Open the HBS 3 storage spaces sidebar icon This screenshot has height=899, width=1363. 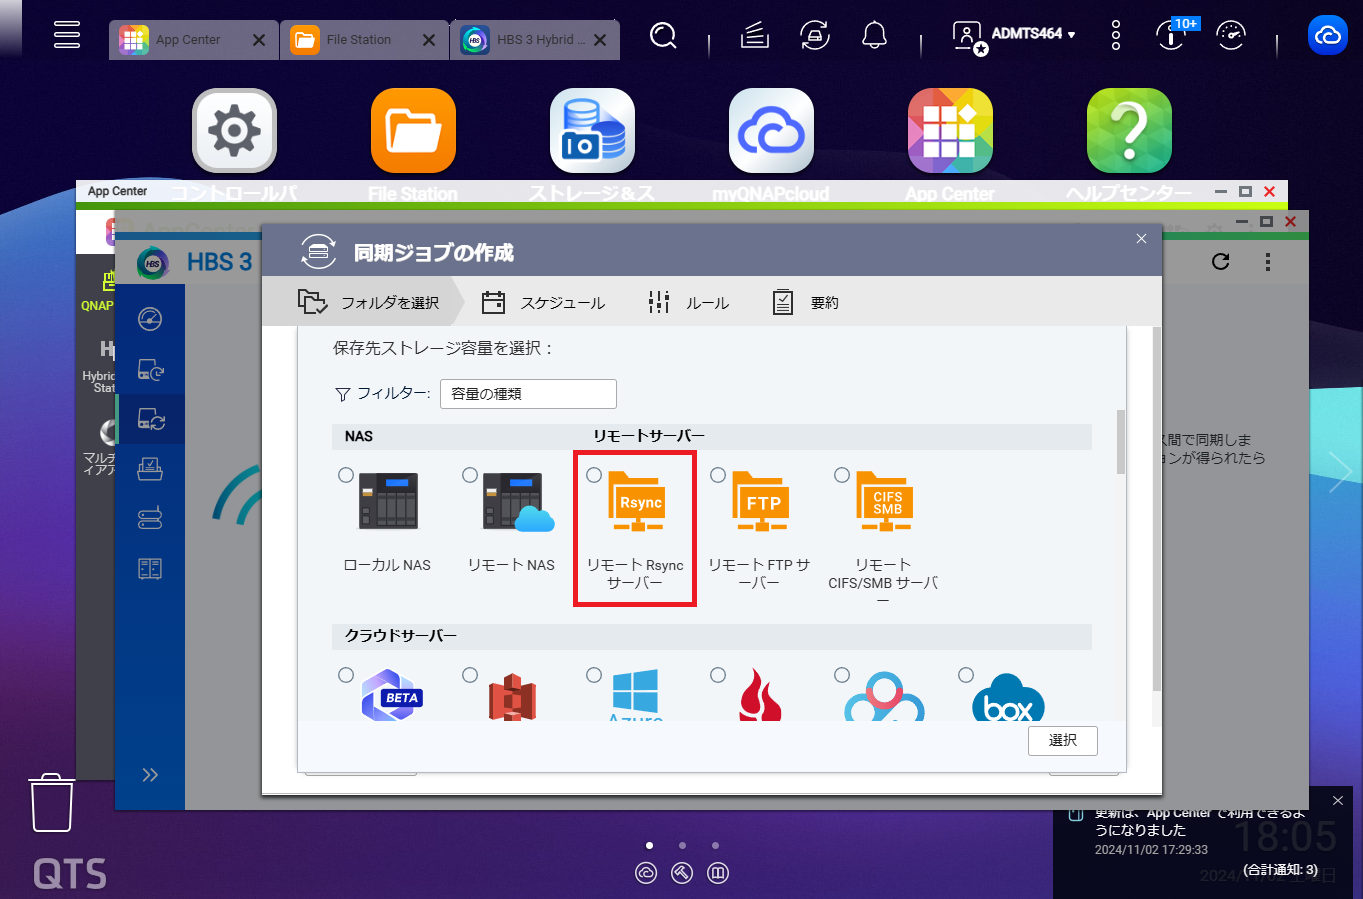pos(150,518)
